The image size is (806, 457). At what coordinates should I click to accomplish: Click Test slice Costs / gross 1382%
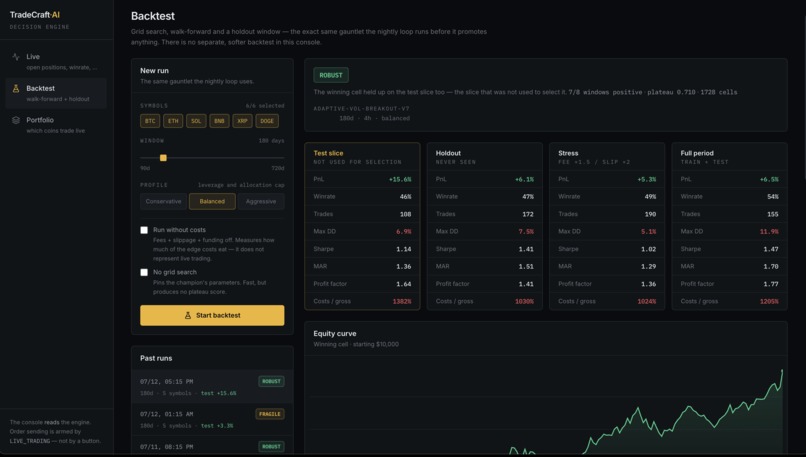[402, 302]
